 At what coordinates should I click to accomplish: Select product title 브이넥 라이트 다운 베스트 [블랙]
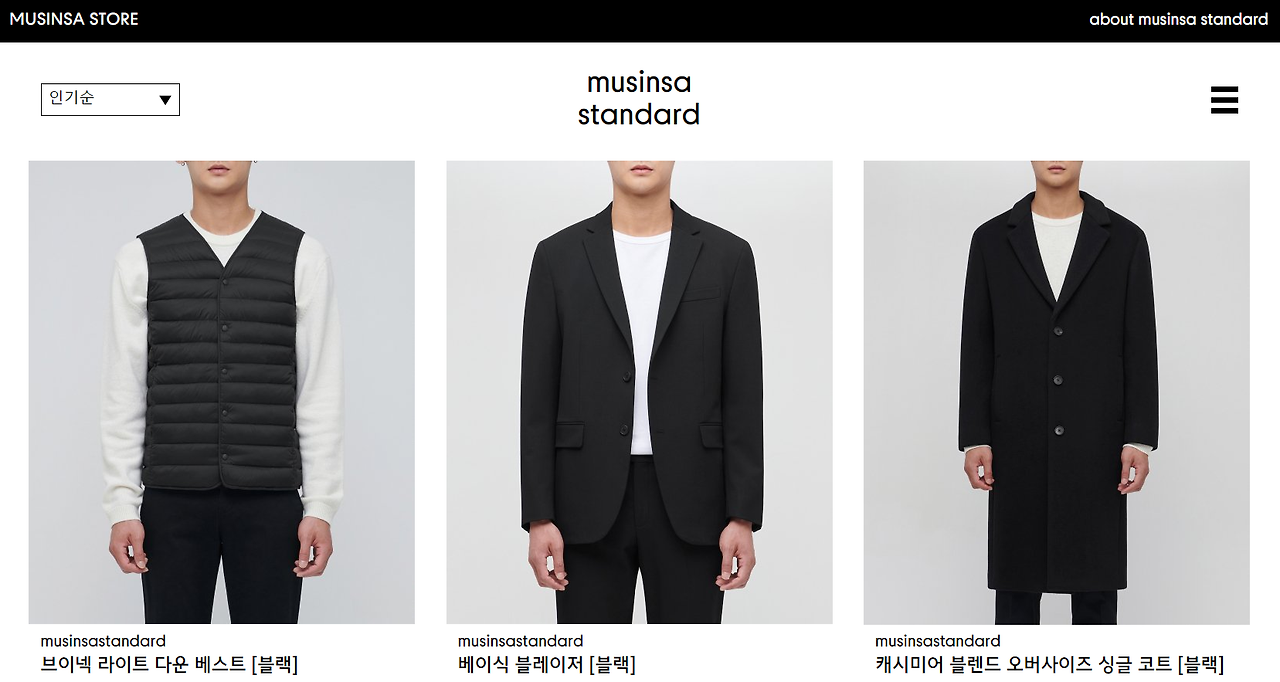pyautogui.click(x=169, y=664)
